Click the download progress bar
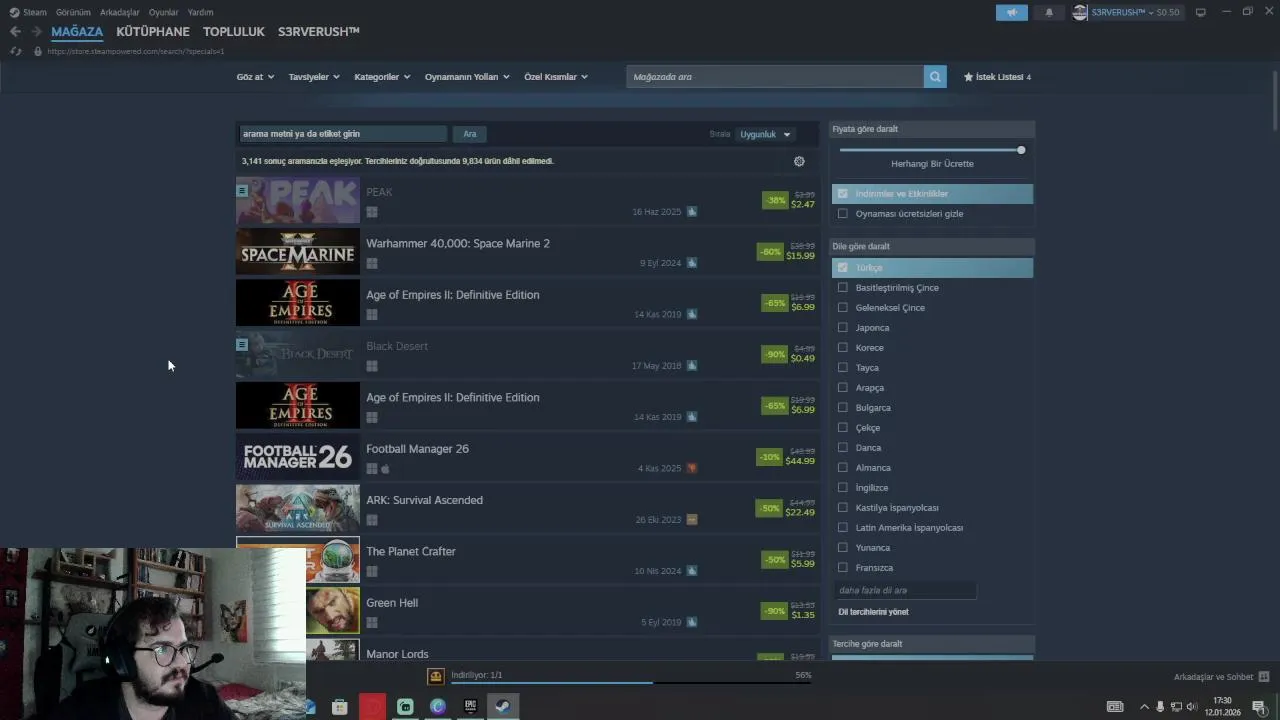 click(x=631, y=683)
